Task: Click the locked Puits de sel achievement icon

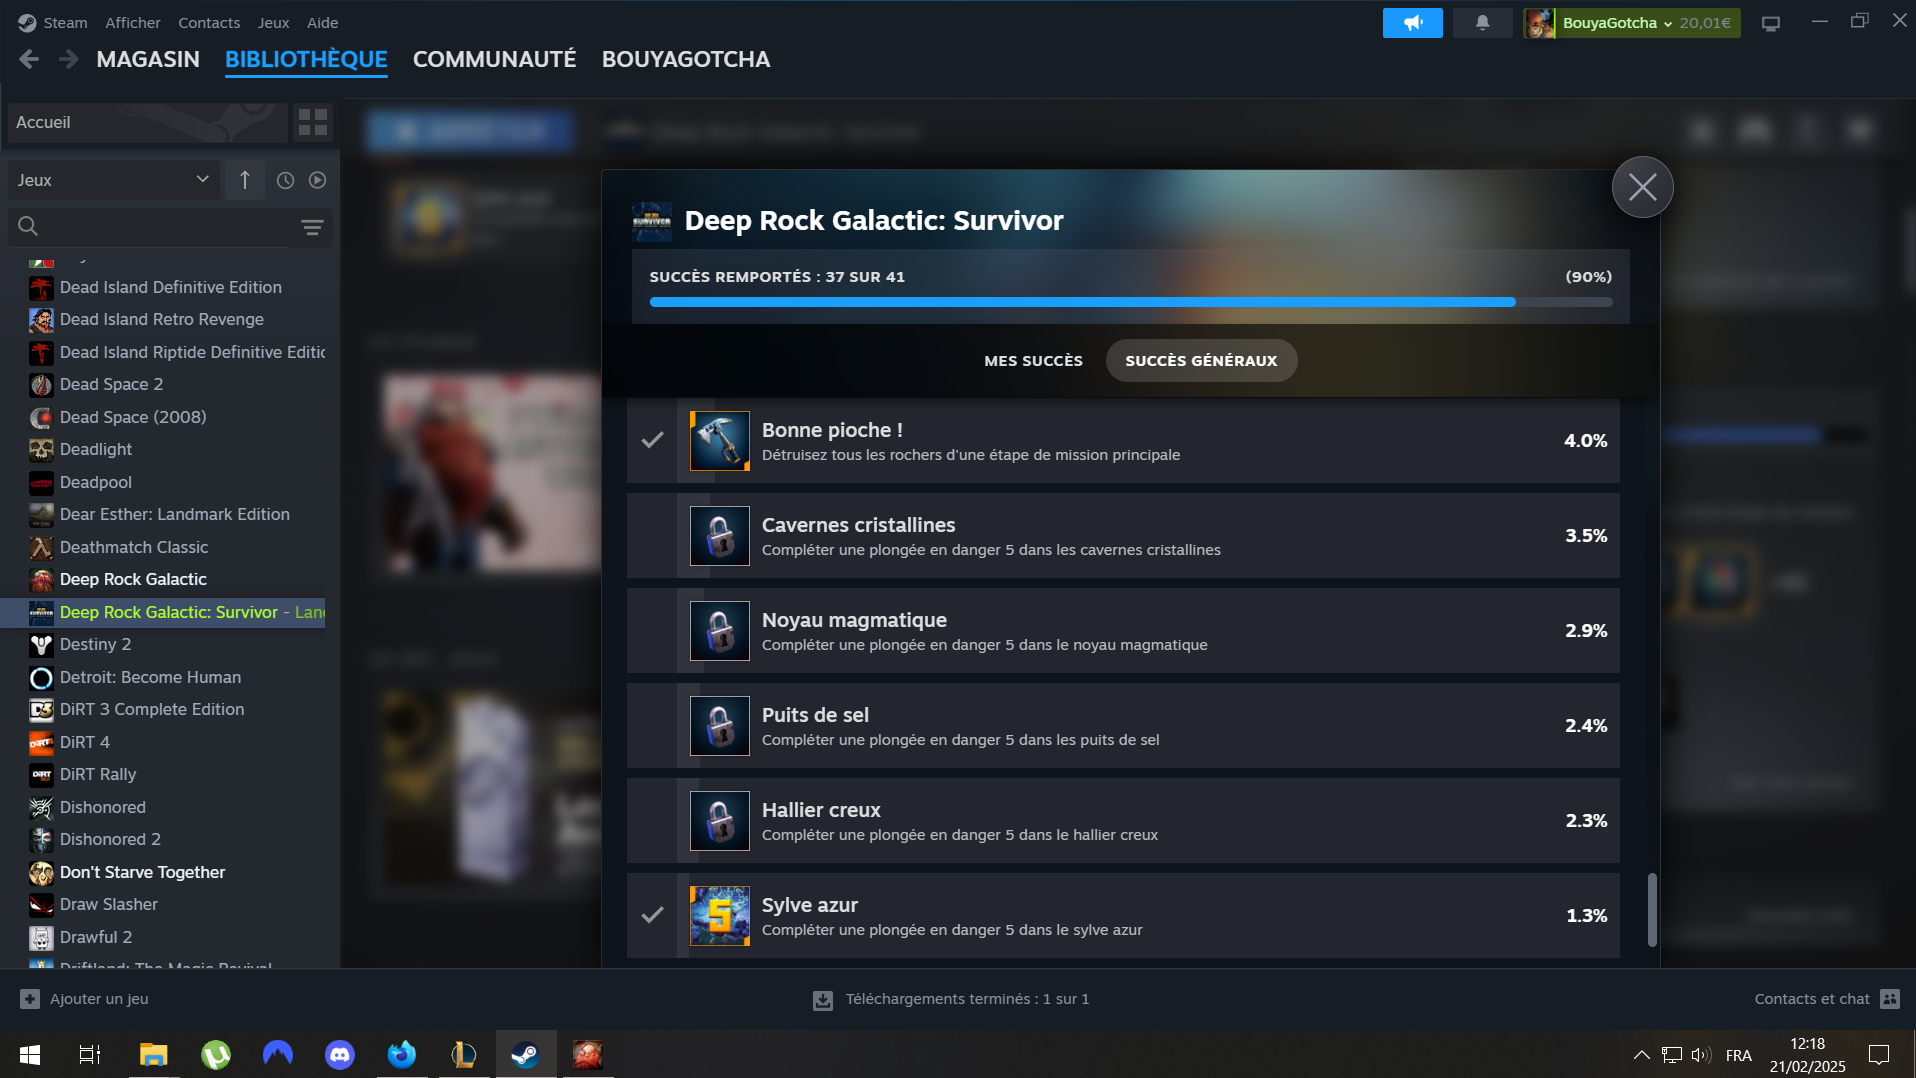Action: [720, 726]
